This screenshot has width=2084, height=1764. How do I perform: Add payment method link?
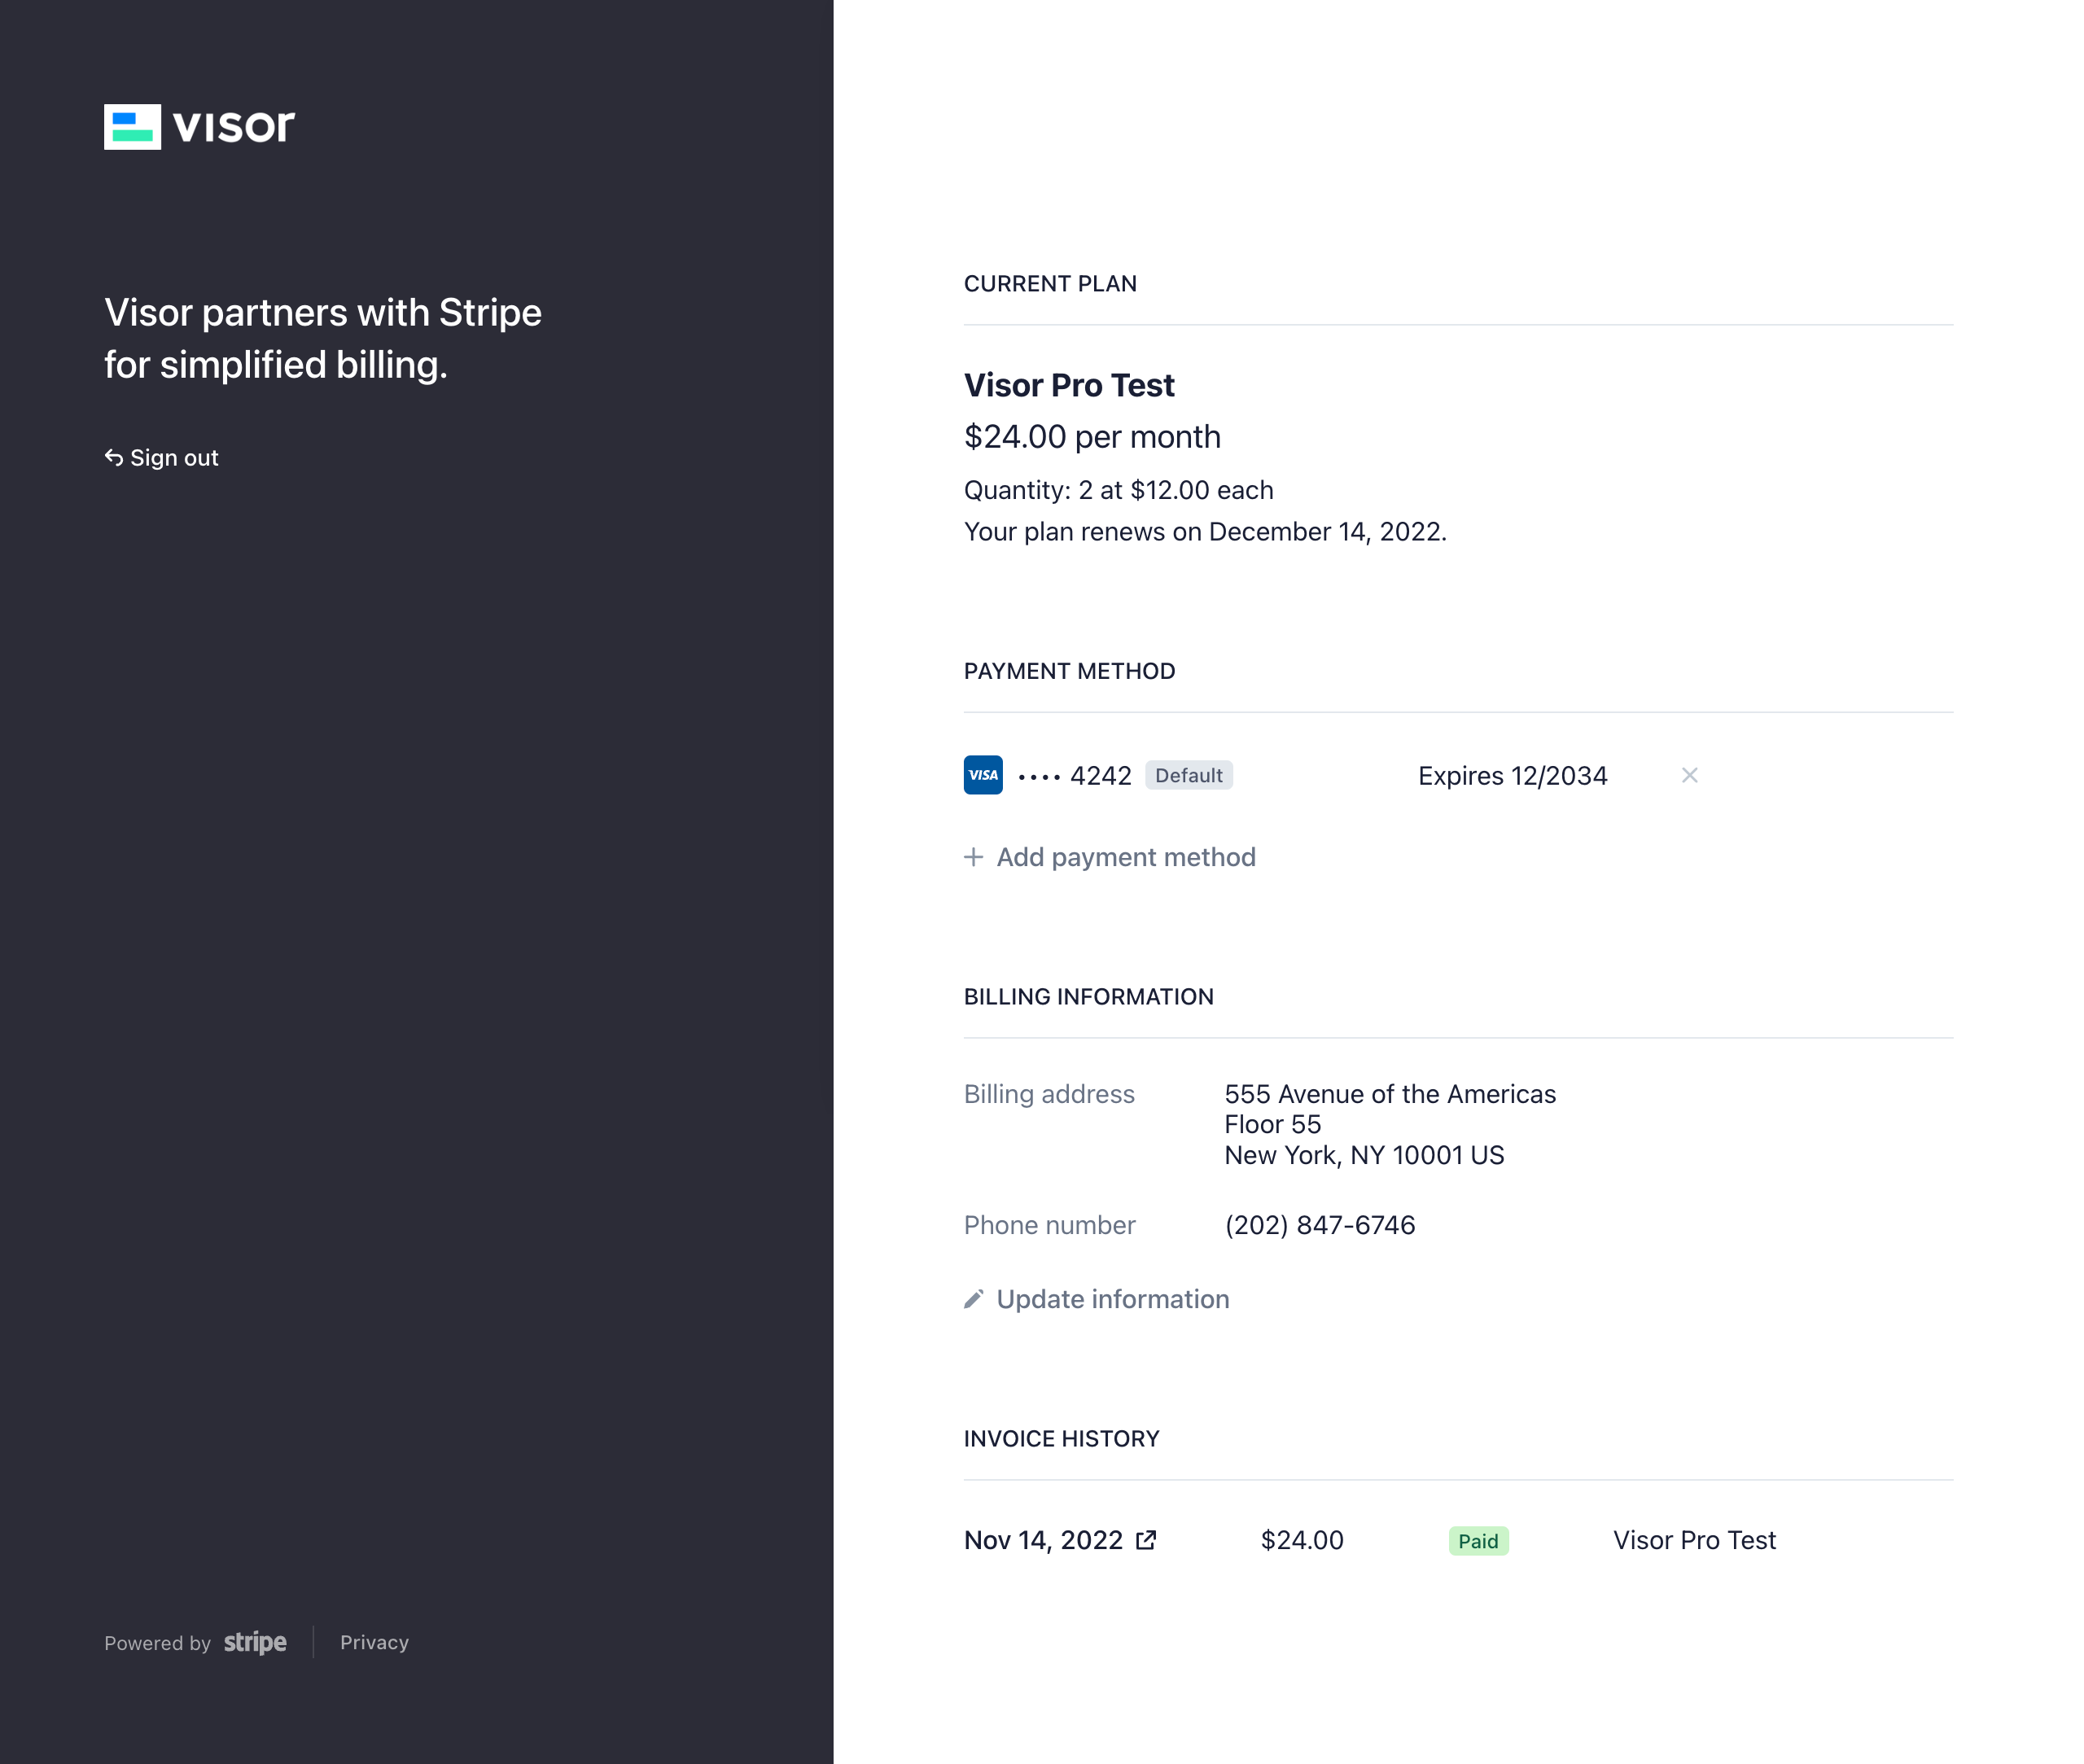pyautogui.click(x=1125, y=857)
